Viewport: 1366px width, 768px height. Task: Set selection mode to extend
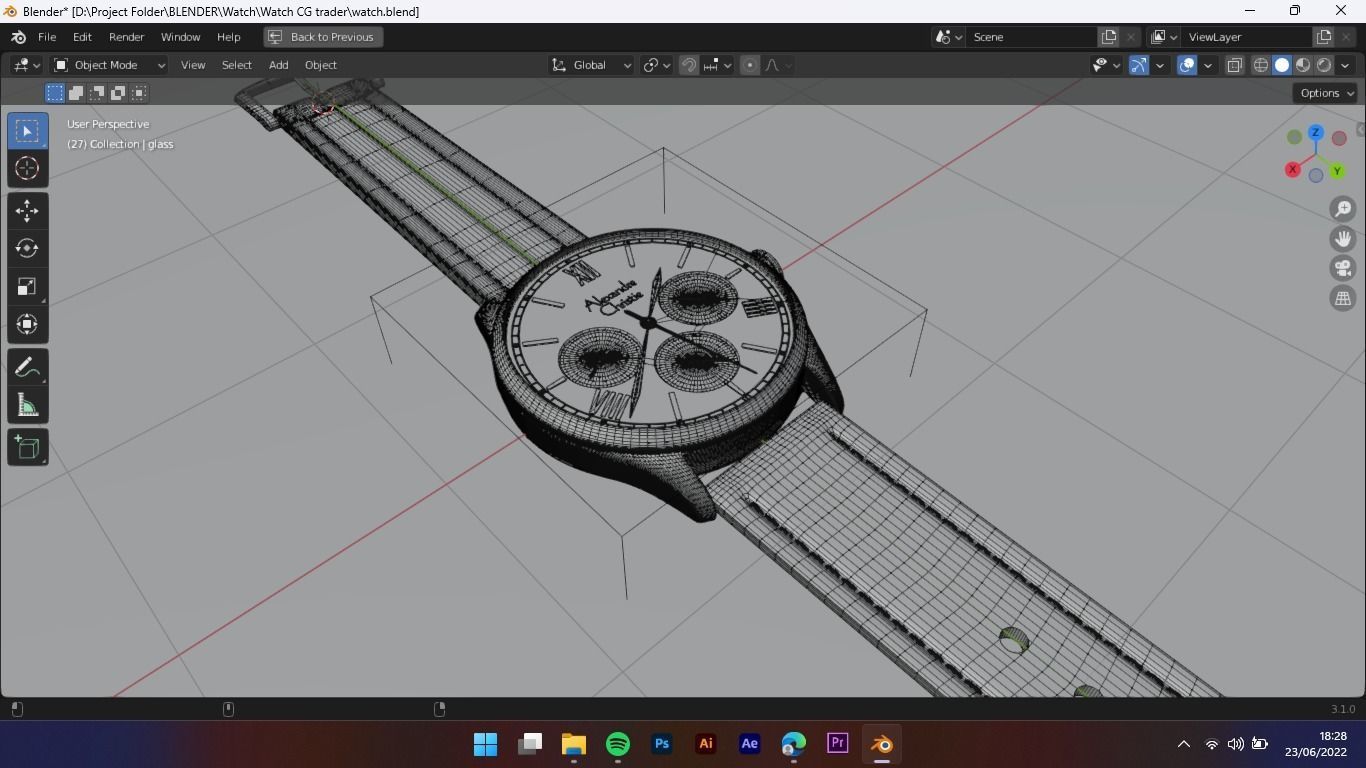point(76,93)
